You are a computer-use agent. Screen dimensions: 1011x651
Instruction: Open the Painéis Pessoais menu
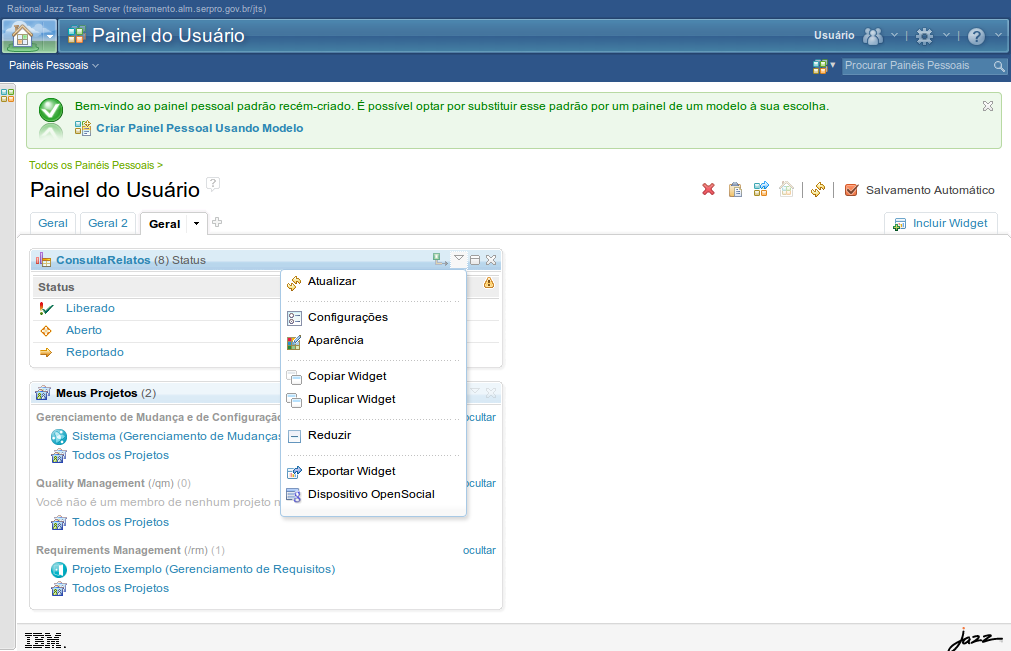tap(54, 65)
